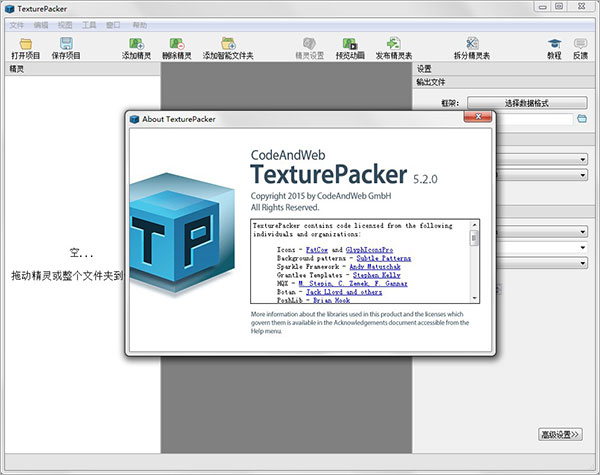Click the credits scrollbar down arrow
600x475 pixels.
pos(474,298)
